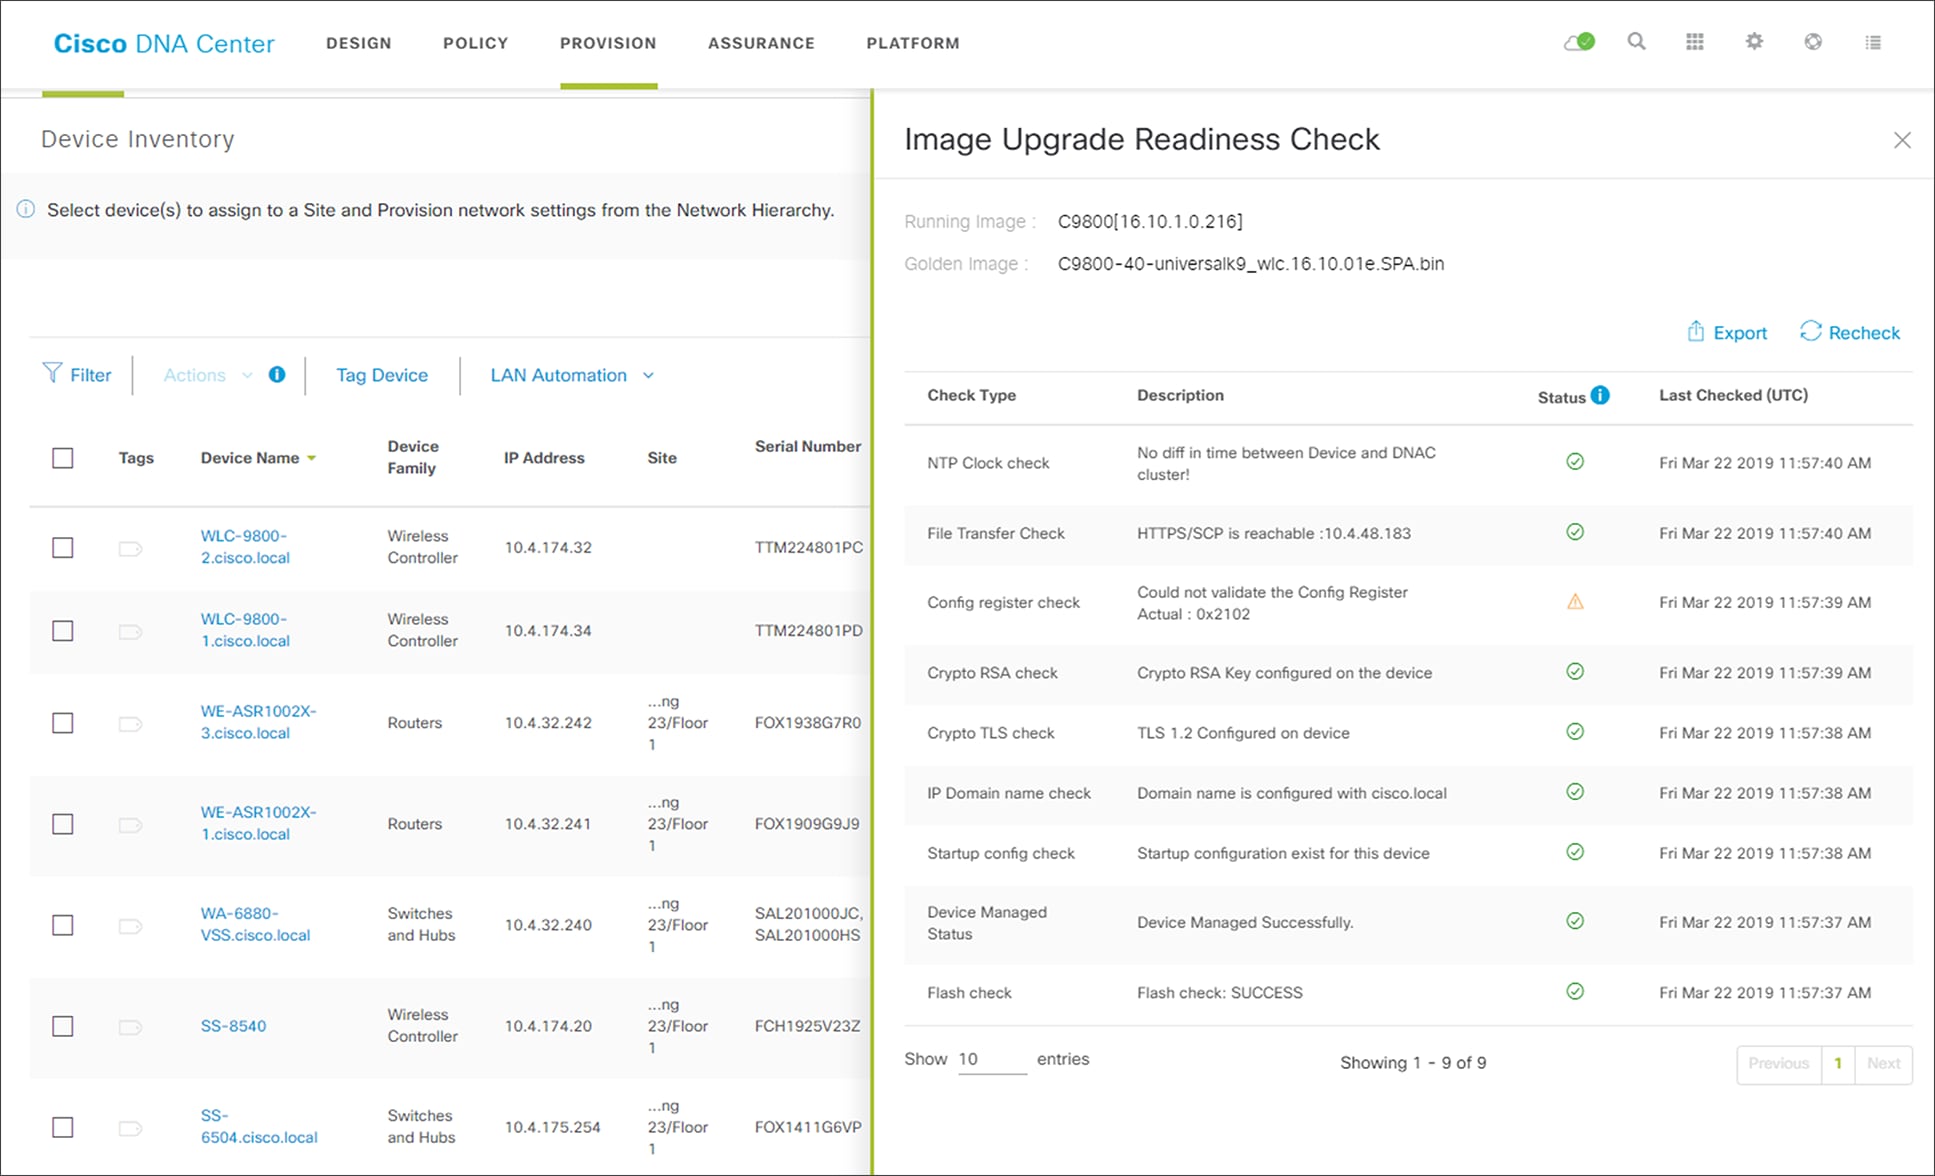
Task: Open the apps grid icon
Action: (1694, 42)
